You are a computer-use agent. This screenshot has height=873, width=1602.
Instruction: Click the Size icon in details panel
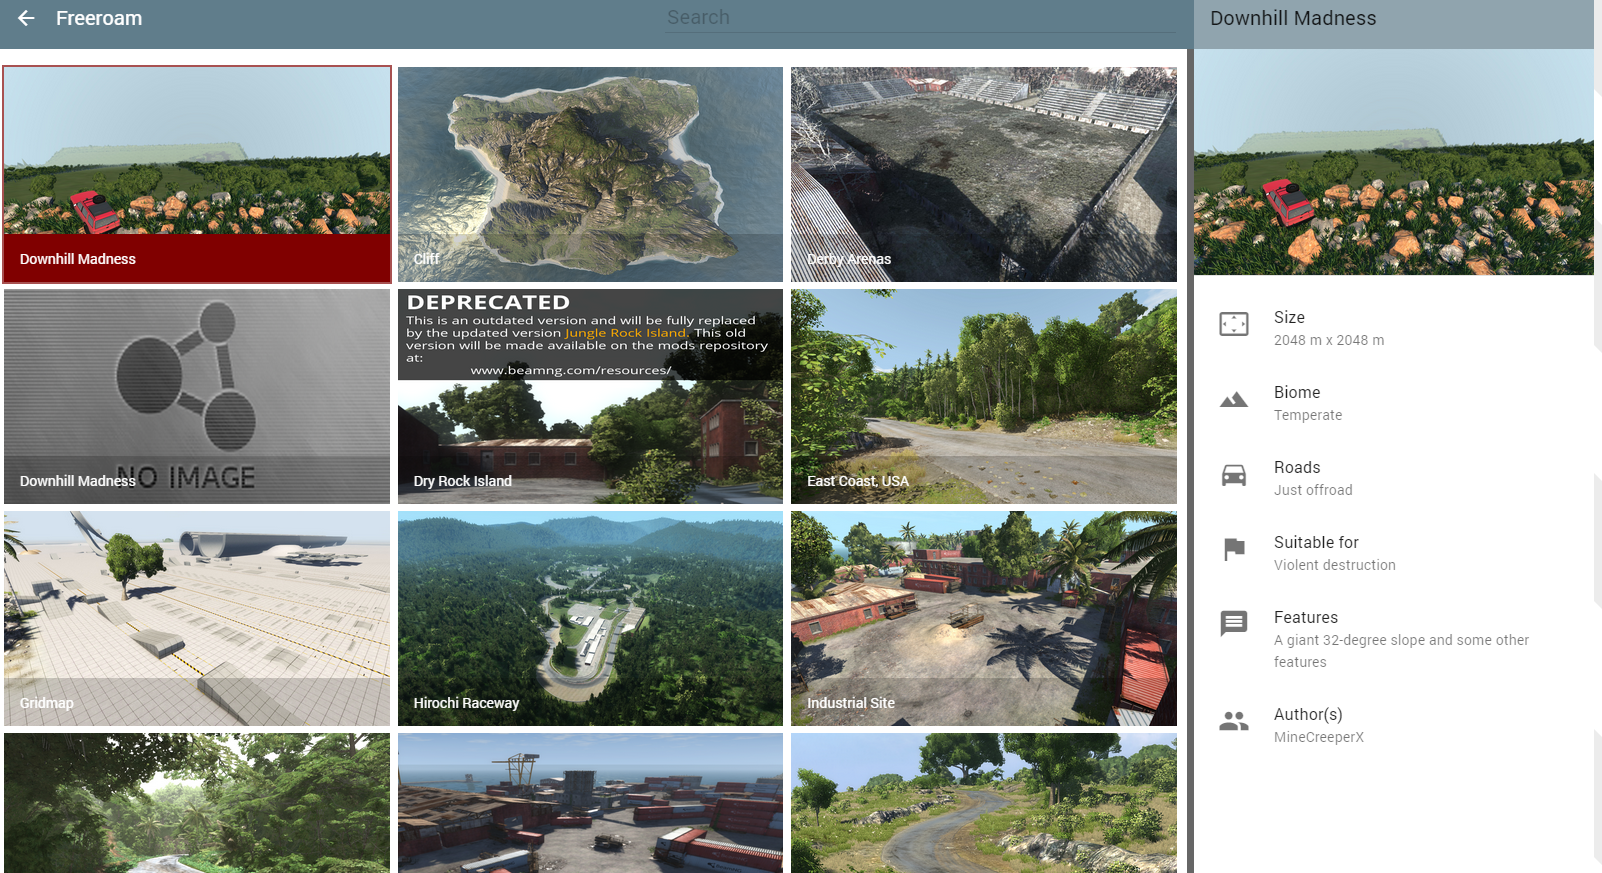tap(1234, 324)
